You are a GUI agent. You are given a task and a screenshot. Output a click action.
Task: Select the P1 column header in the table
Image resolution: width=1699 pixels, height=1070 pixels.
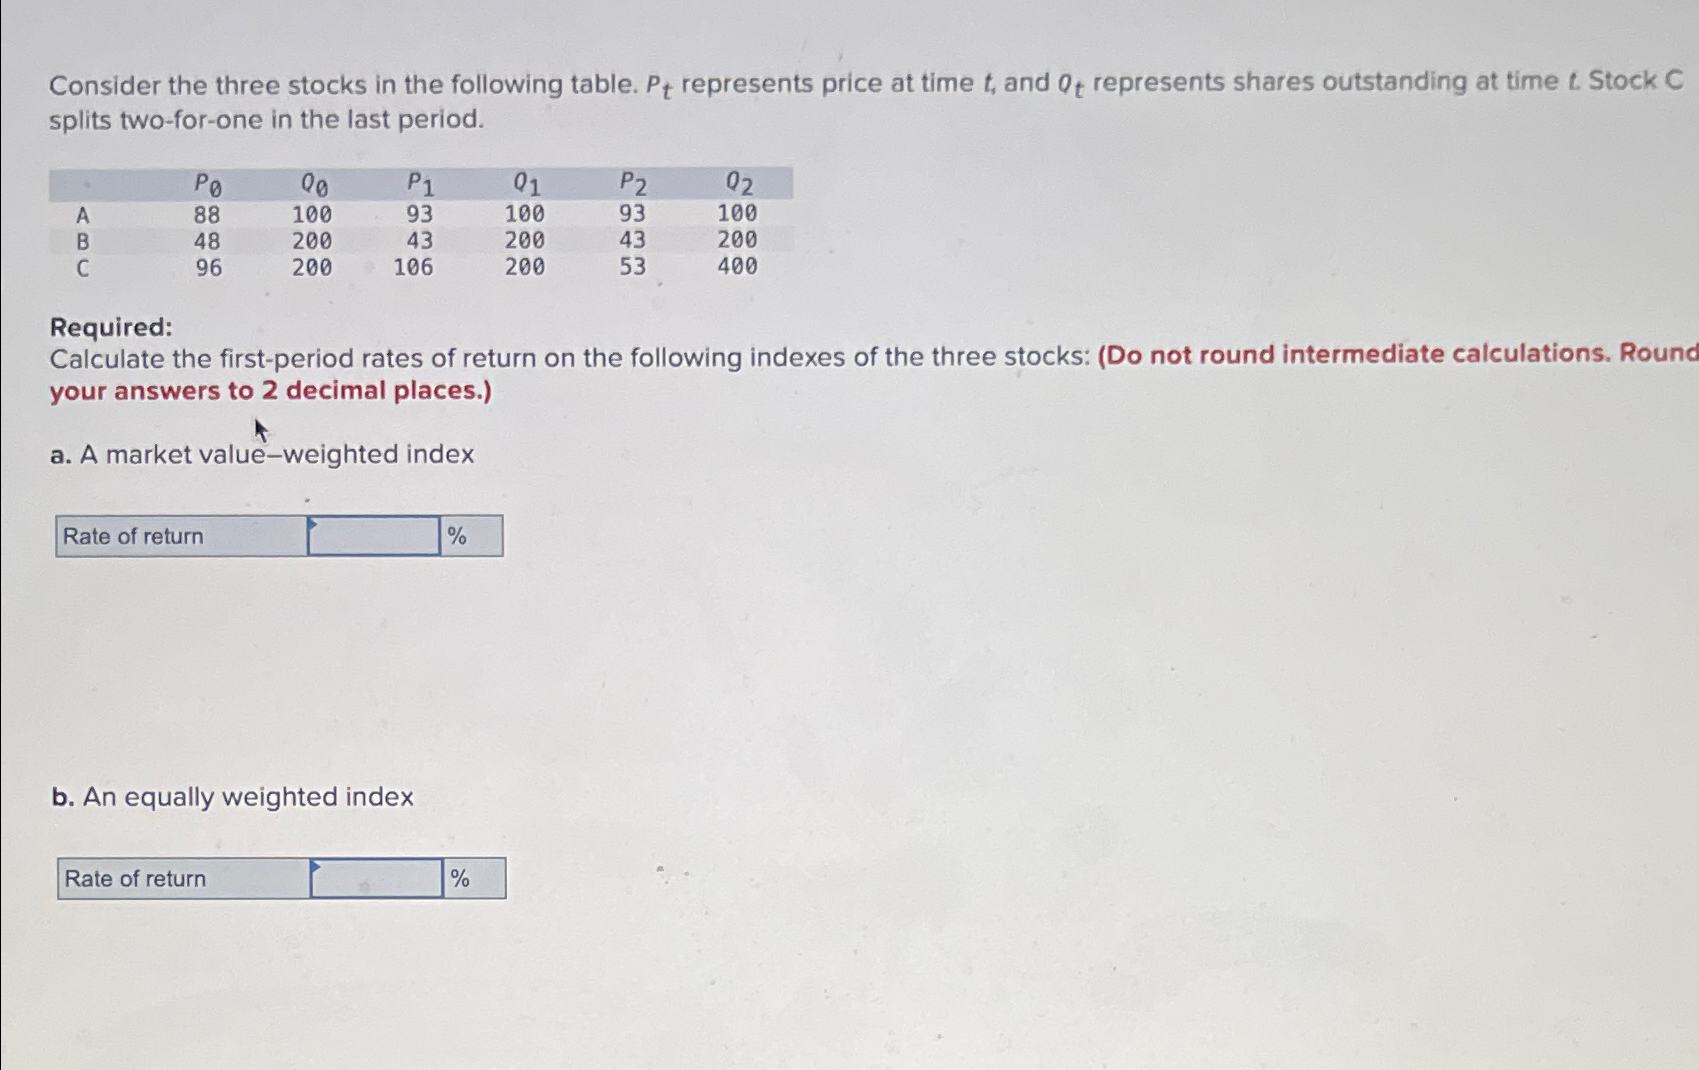pyautogui.click(x=419, y=184)
